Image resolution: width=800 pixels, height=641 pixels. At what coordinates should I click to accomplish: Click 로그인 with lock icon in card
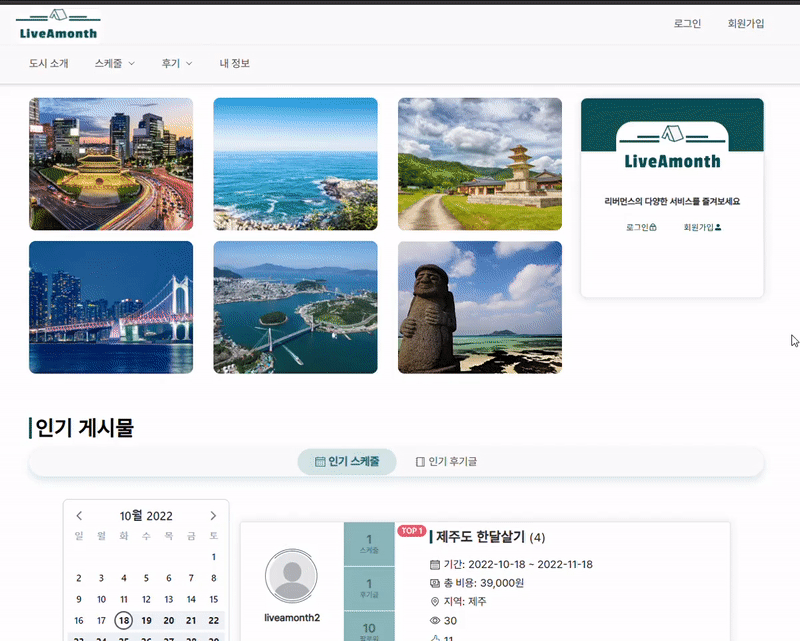point(641,227)
